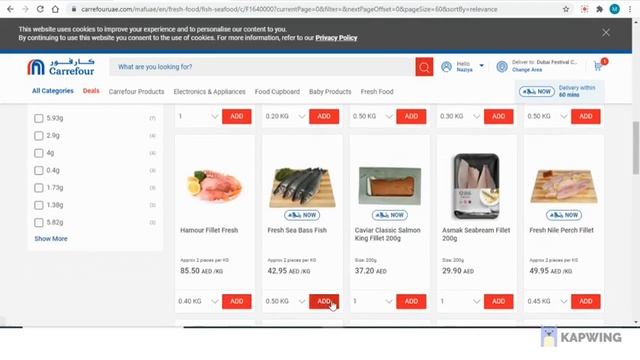Click the browser back arrow

coord(10,9)
